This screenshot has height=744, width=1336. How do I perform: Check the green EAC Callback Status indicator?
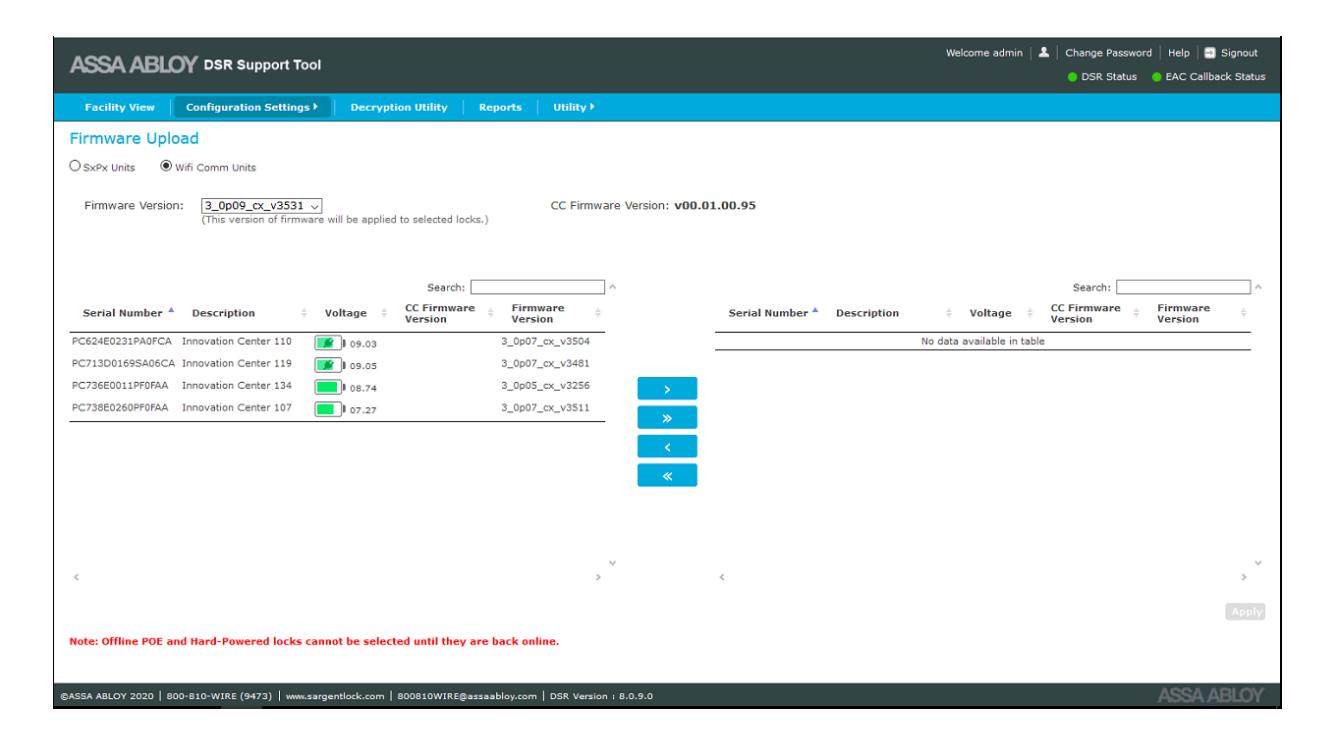point(1159,77)
